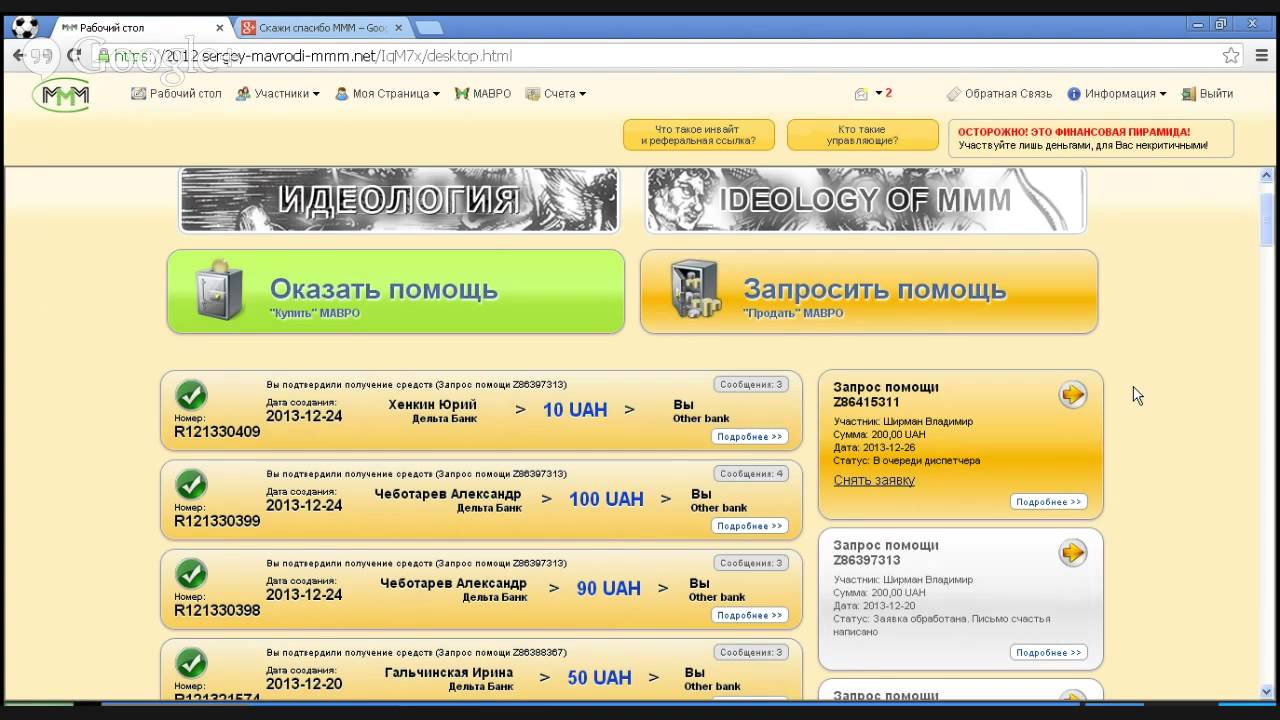This screenshot has height=720, width=1280.
Task: Click 'Кто такие управляющие?' button
Action: click(x=862, y=135)
